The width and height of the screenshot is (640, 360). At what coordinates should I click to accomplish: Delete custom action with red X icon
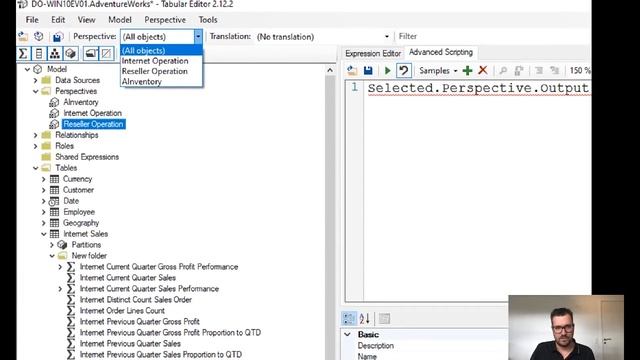pyautogui.click(x=483, y=71)
